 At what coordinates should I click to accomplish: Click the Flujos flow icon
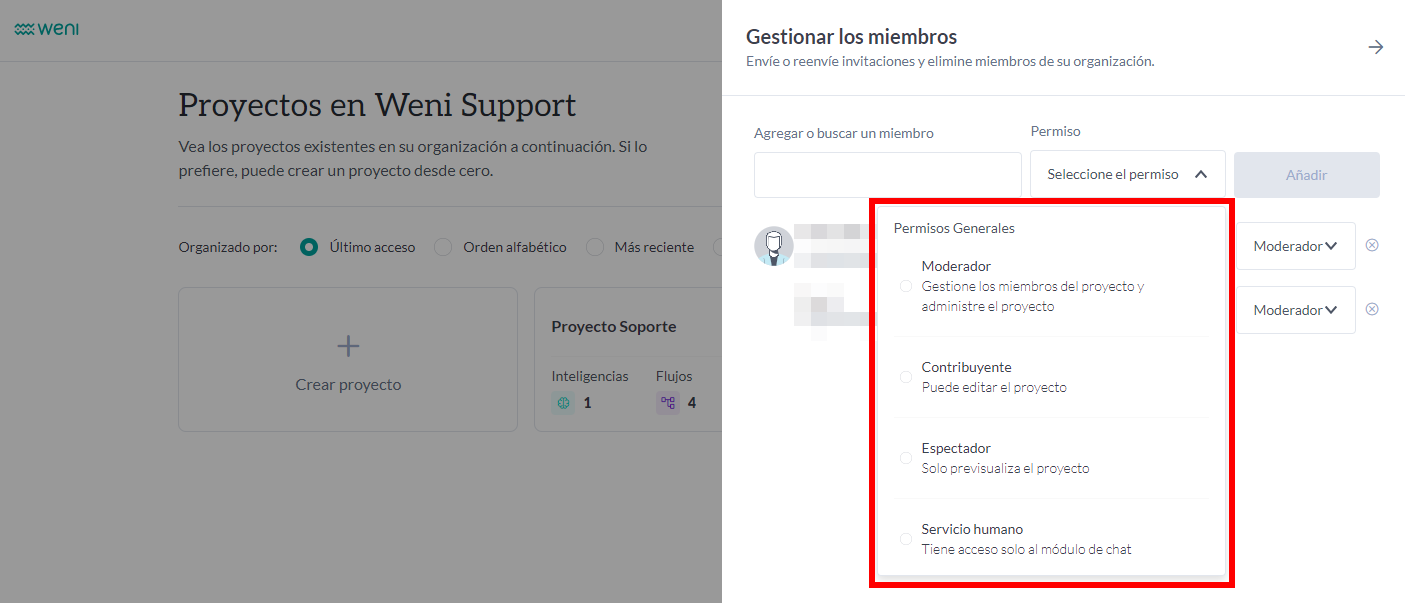(x=668, y=403)
